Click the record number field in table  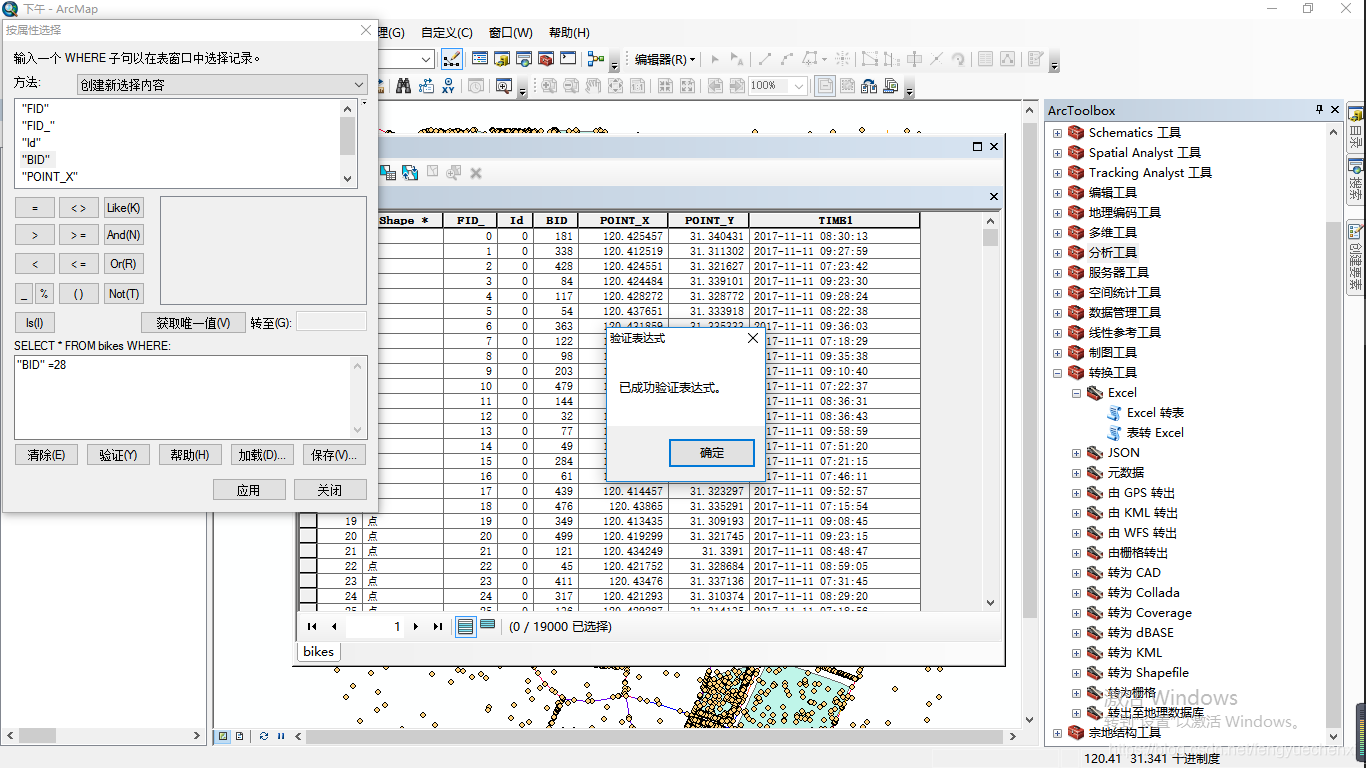(375, 627)
